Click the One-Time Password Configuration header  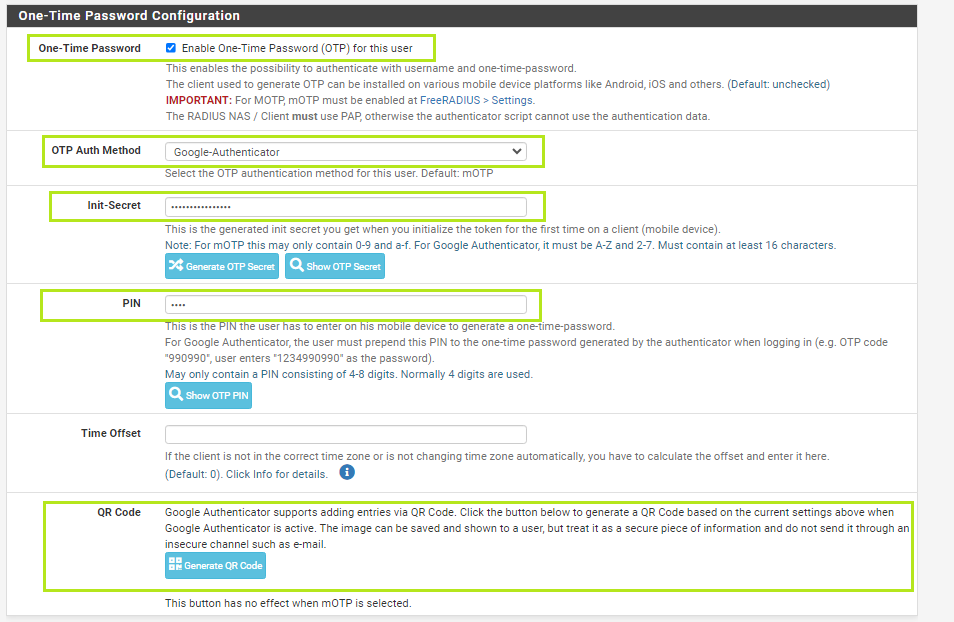point(129,16)
